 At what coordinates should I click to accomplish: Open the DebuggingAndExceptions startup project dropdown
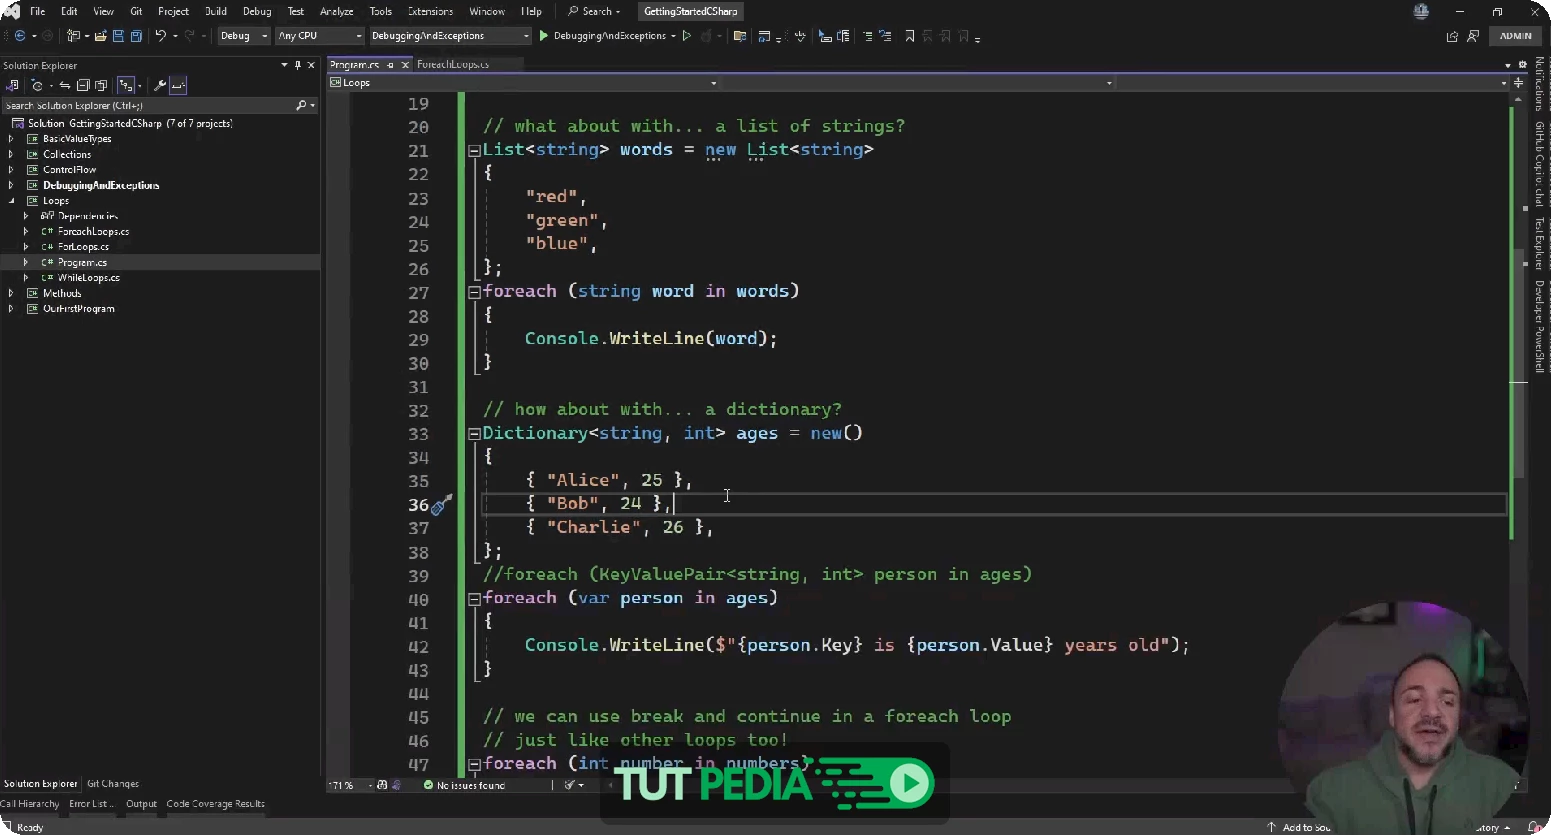click(x=450, y=36)
